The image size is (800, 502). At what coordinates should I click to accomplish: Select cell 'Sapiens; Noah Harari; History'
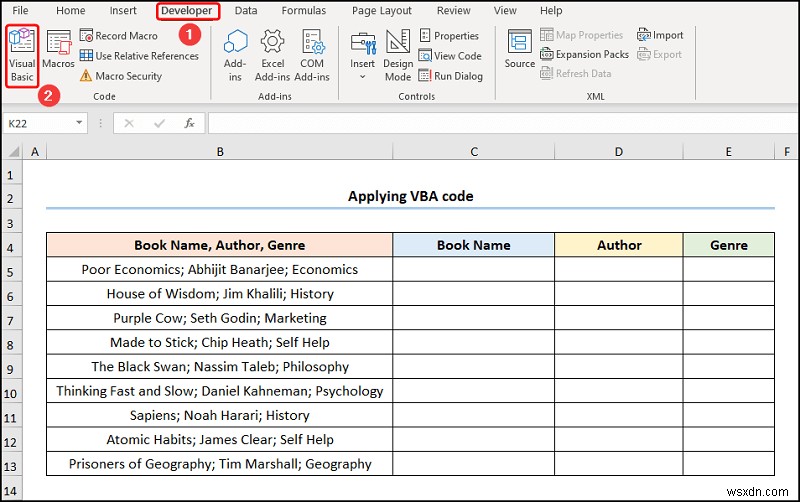(220, 415)
